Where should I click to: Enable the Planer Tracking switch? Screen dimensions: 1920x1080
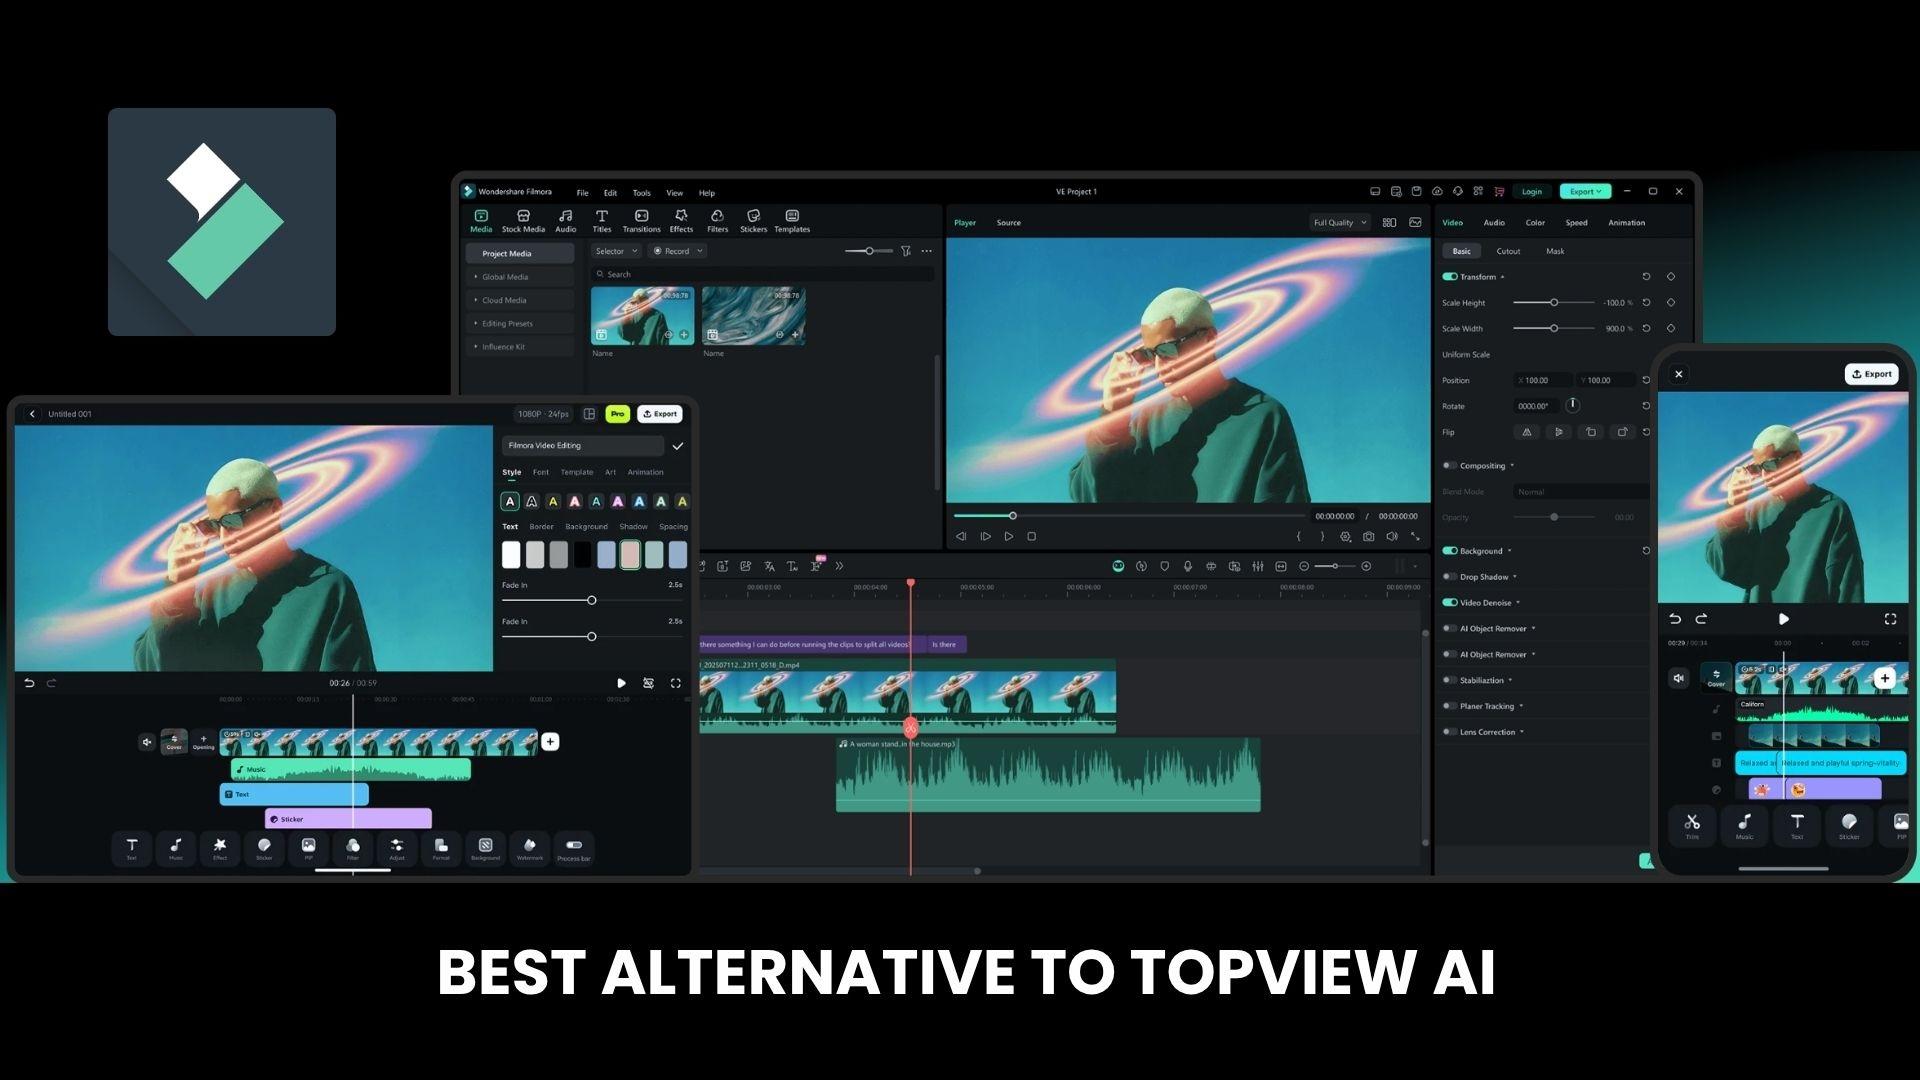1449,706
